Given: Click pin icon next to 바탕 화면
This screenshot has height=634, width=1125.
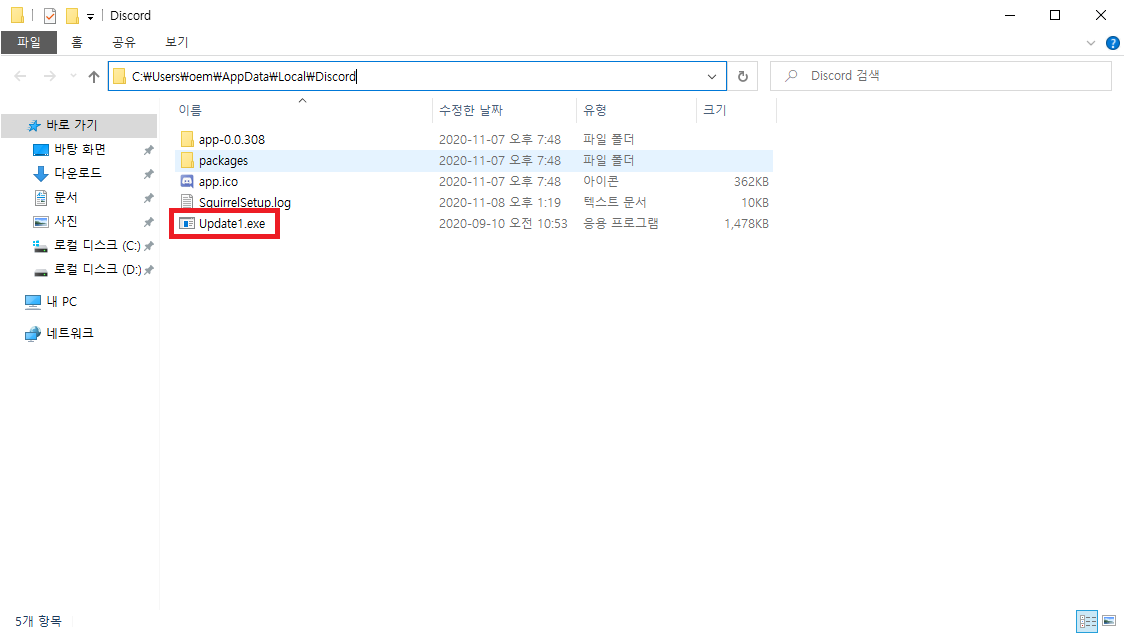Looking at the screenshot, I should pyautogui.click(x=149, y=150).
